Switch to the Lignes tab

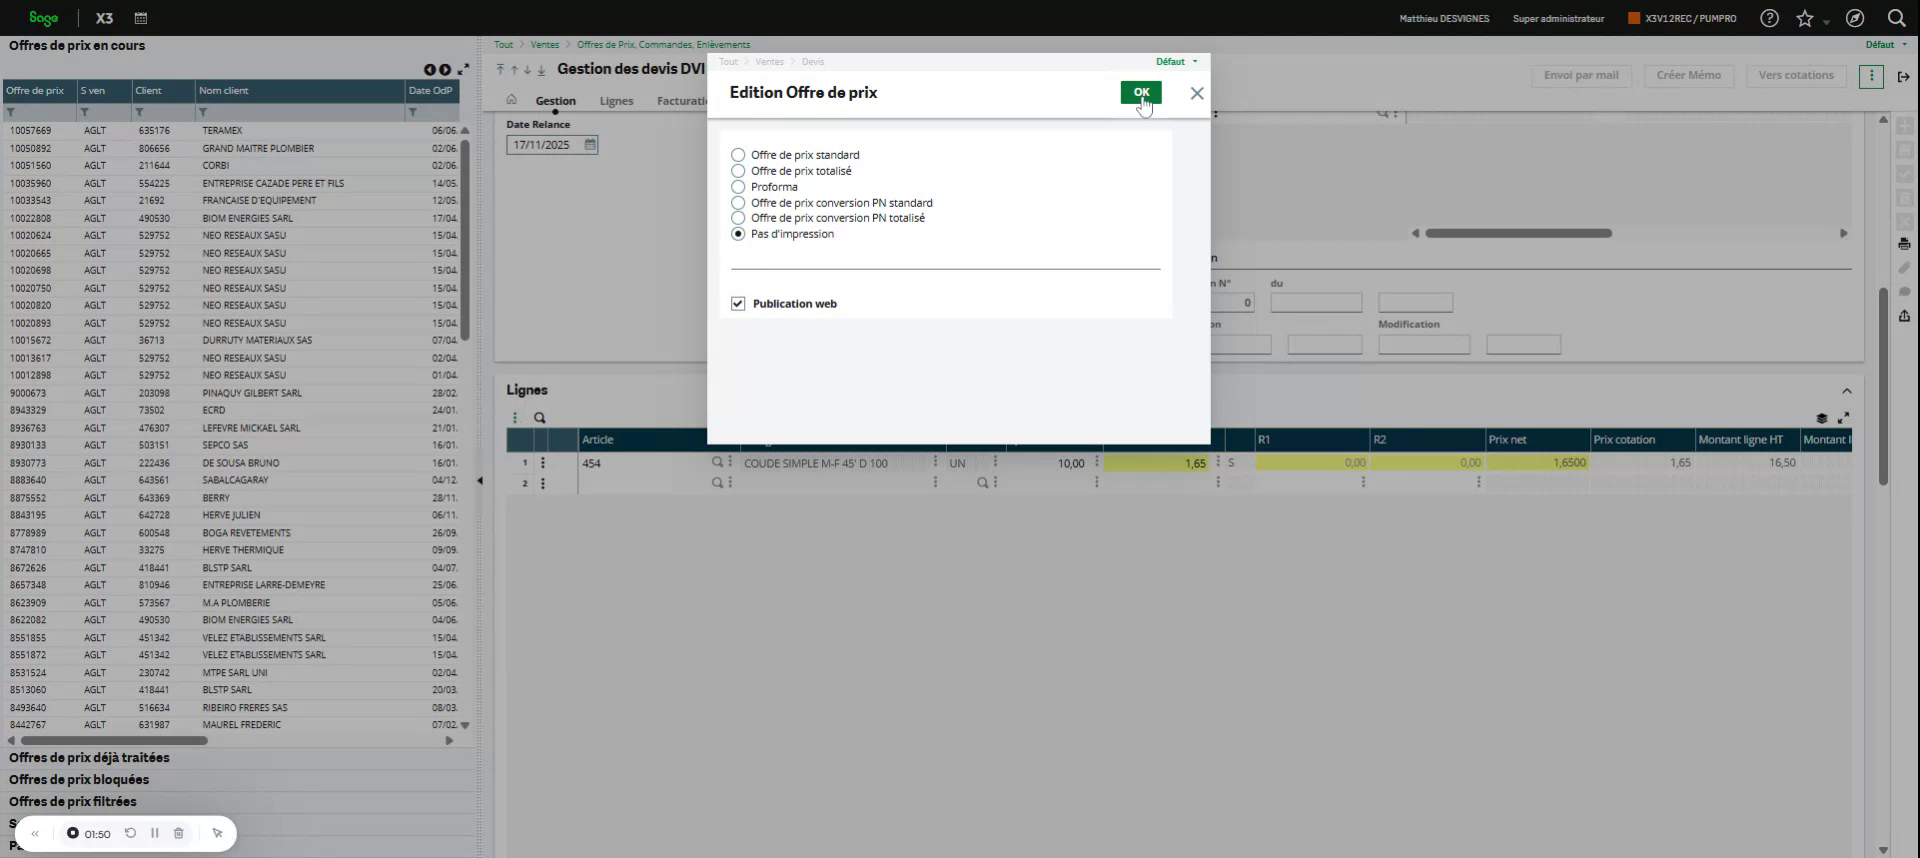[616, 101]
